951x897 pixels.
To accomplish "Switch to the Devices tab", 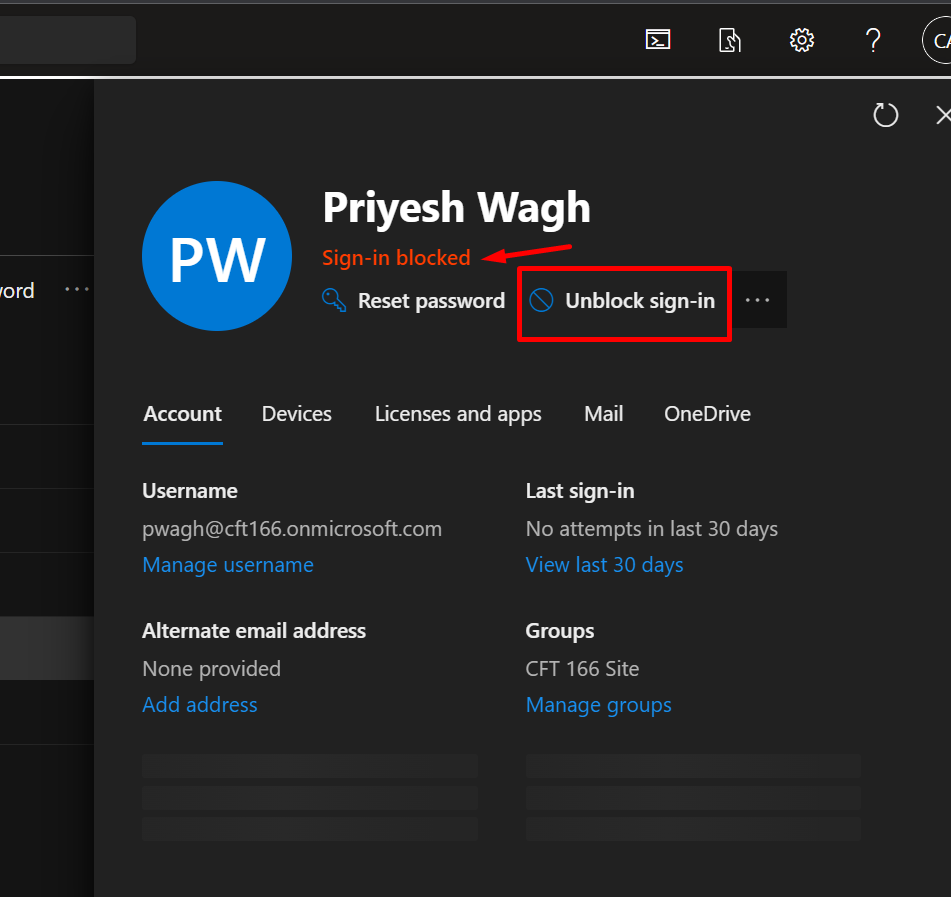I will pyautogui.click(x=296, y=413).
